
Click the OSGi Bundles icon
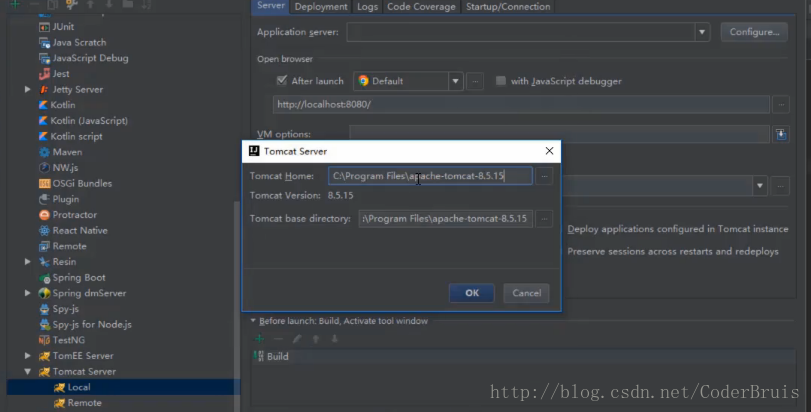(x=44, y=184)
